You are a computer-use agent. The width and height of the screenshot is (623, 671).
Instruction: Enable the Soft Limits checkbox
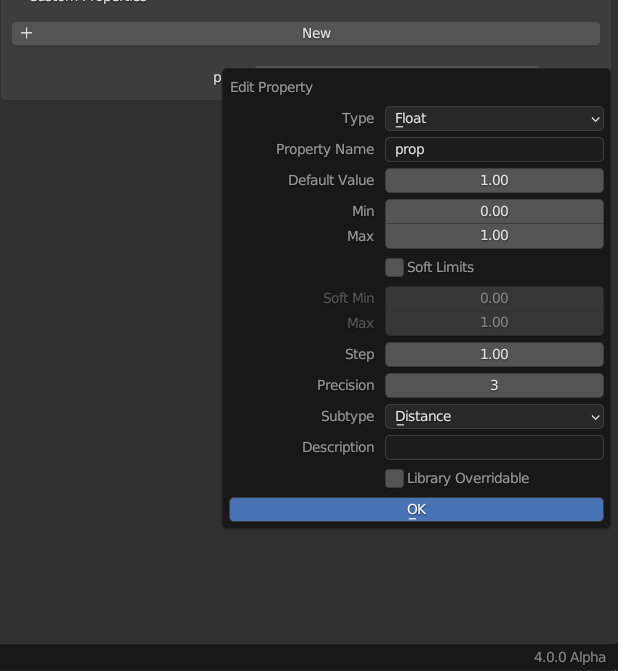tap(394, 267)
